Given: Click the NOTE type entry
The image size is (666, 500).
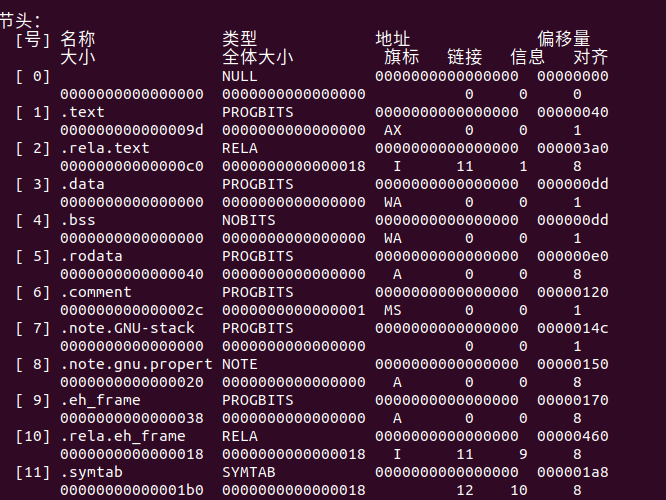Looking at the screenshot, I should click(240, 364).
